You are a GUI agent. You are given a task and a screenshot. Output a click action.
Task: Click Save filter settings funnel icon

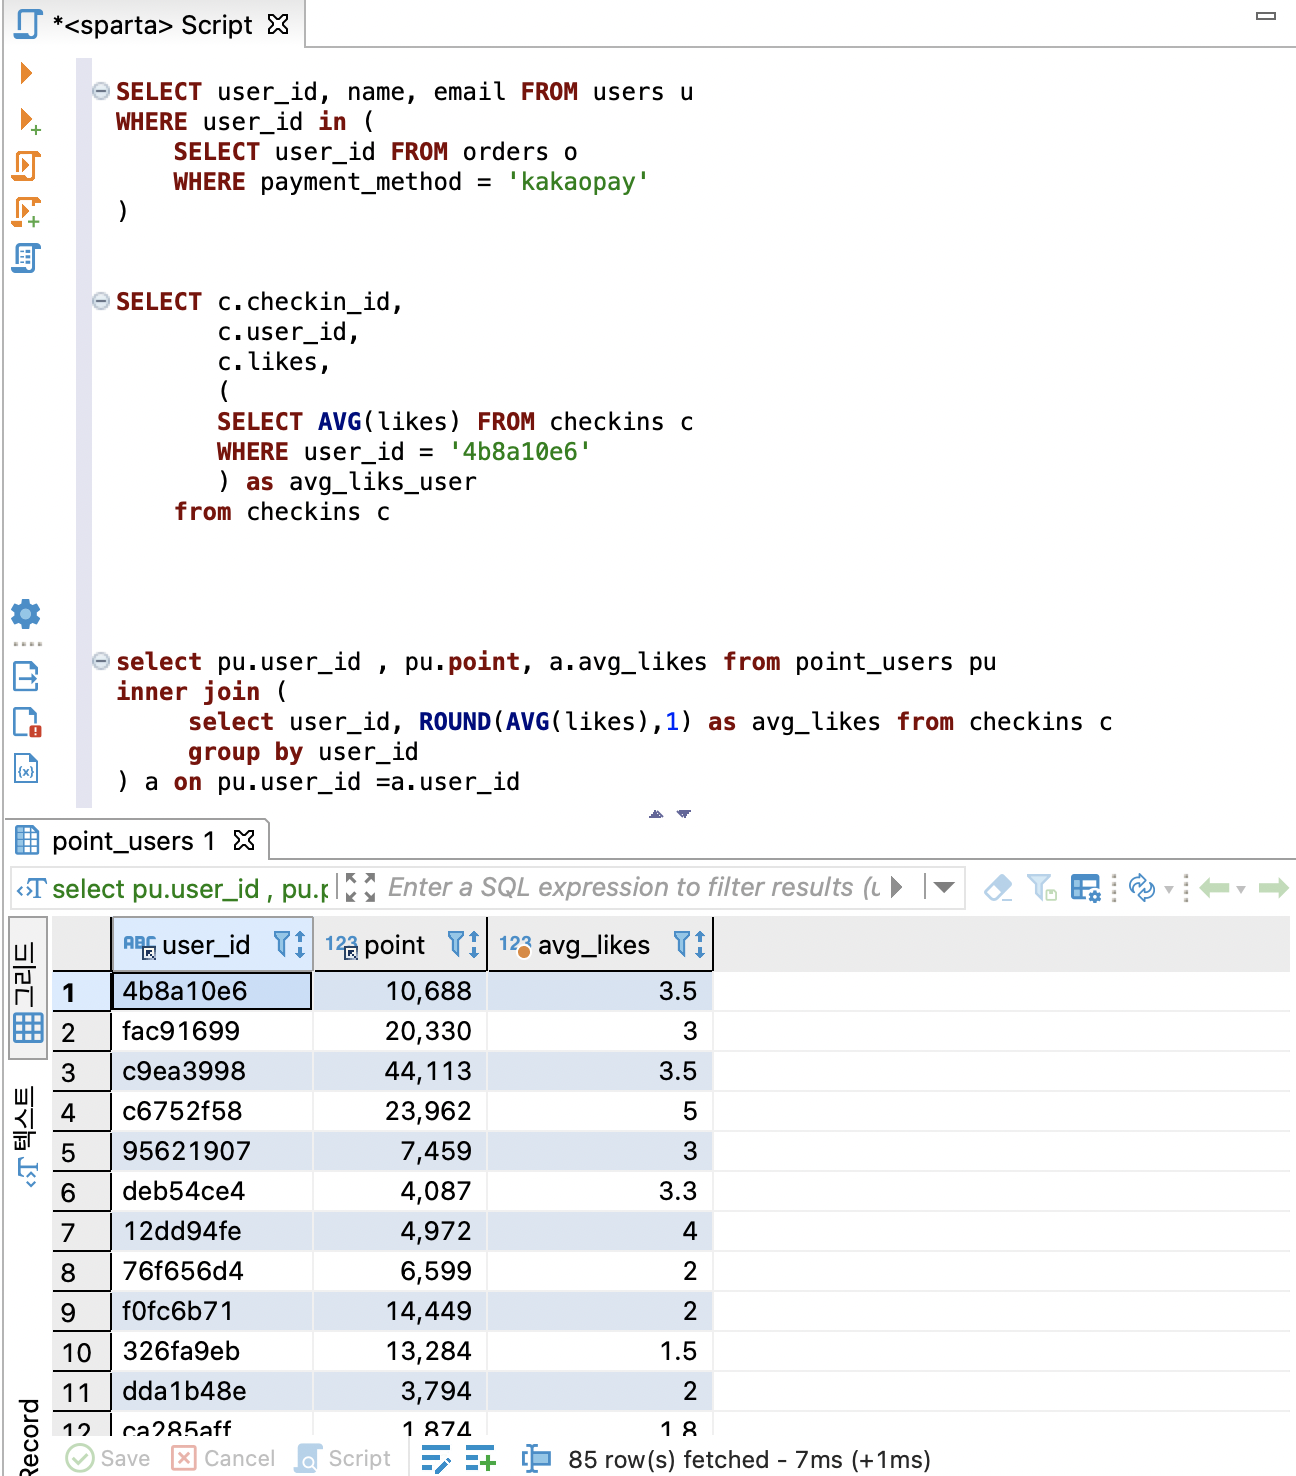pos(1042,887)
